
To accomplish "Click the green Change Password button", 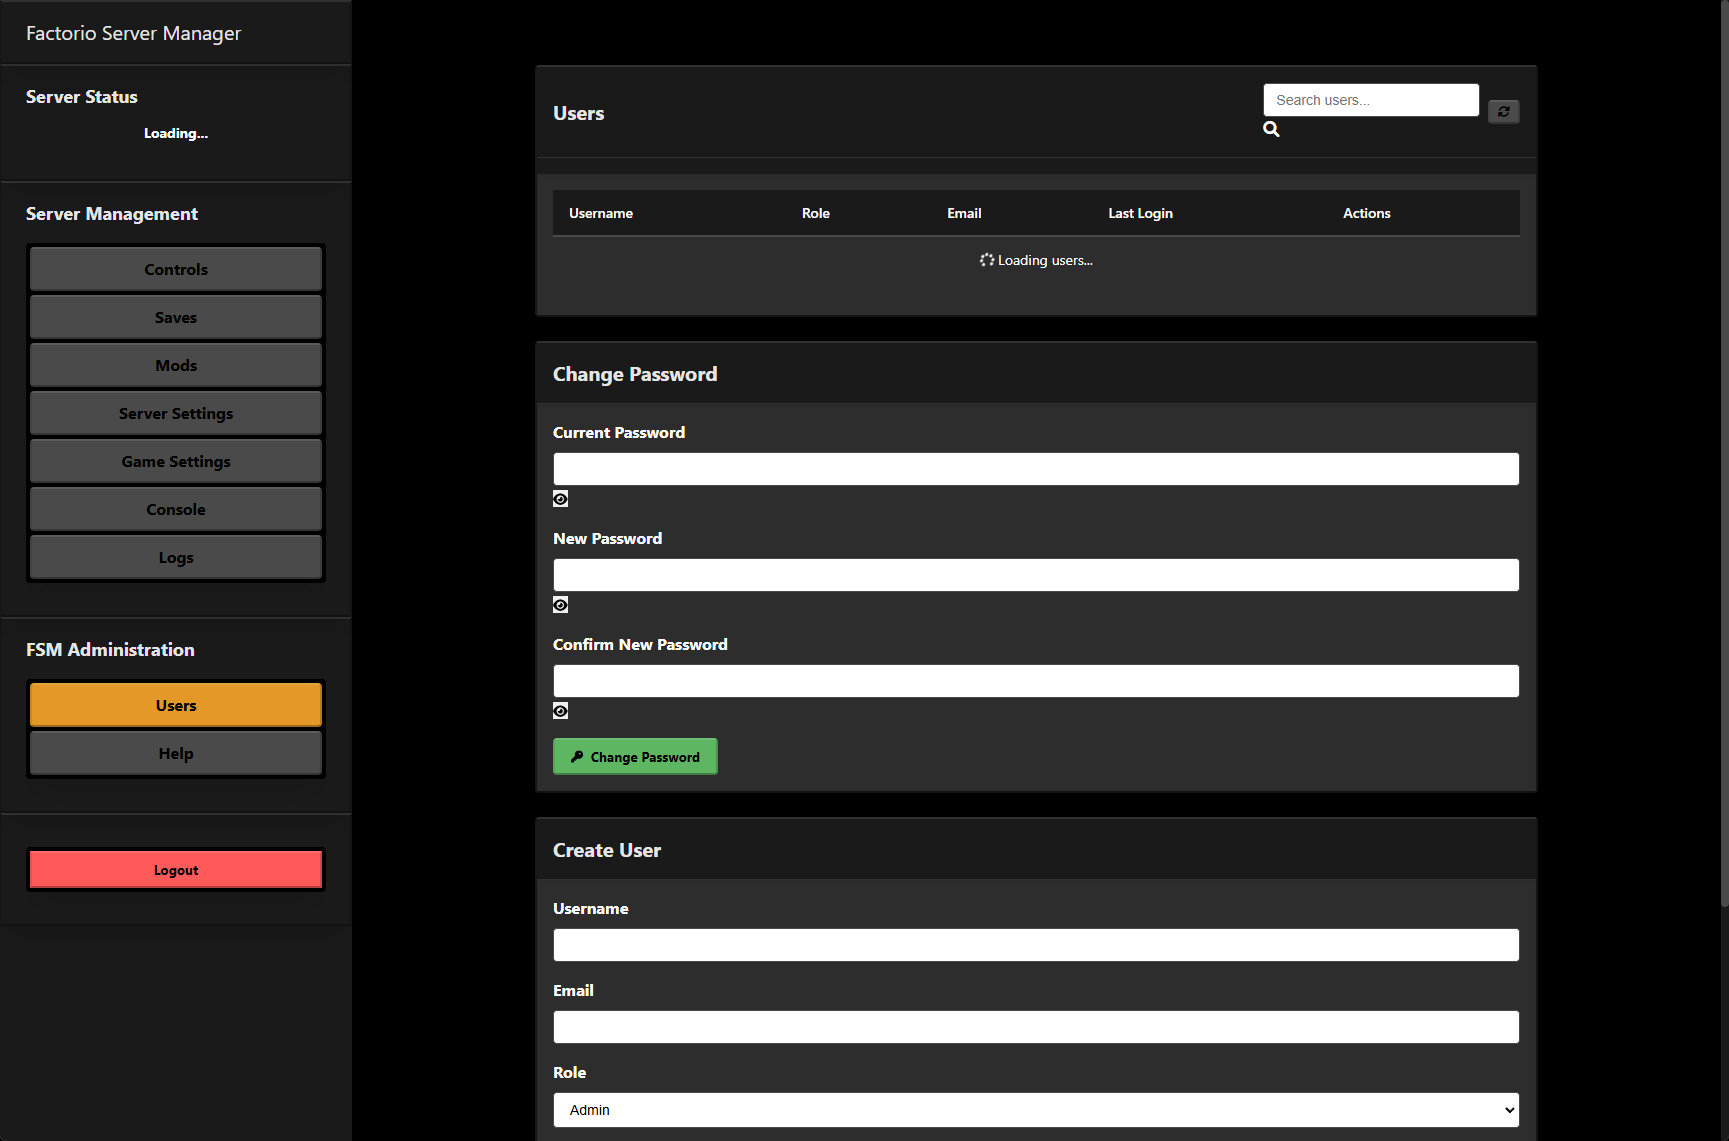I will pyautogui.click(x=635, y=757).
